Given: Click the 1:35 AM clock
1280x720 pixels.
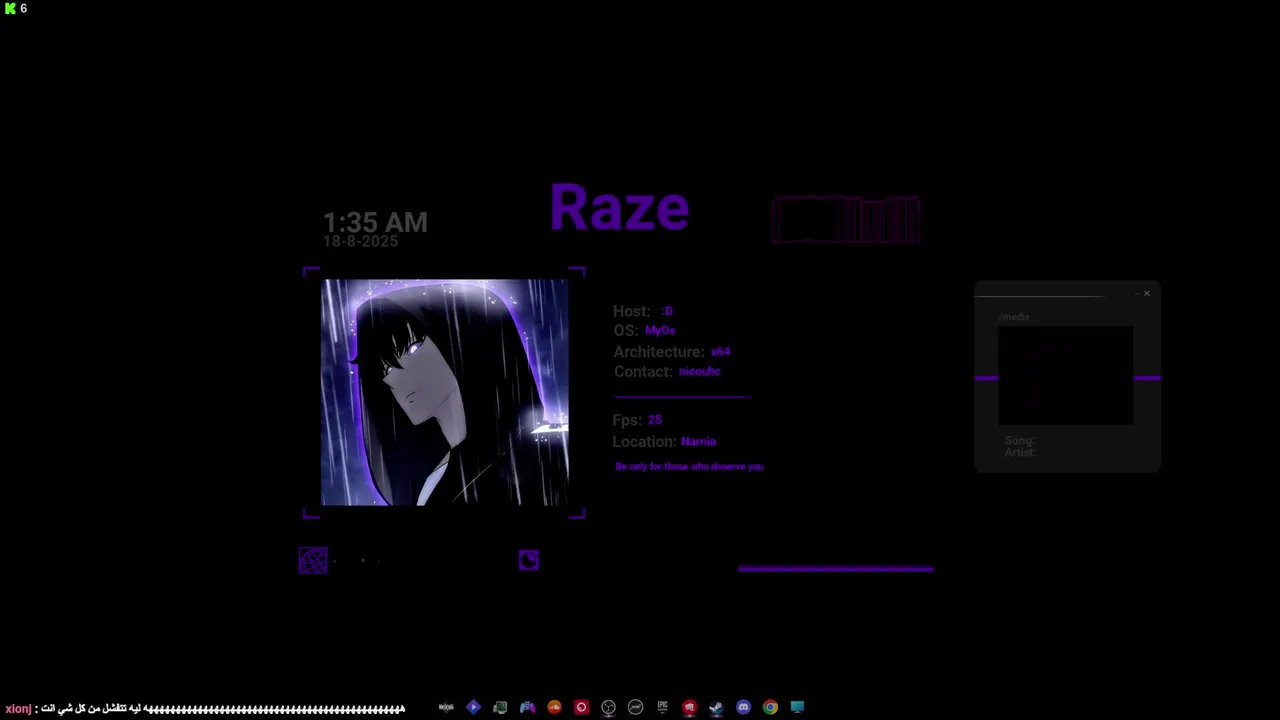Looking at the screenshot, I should [375, 222].
